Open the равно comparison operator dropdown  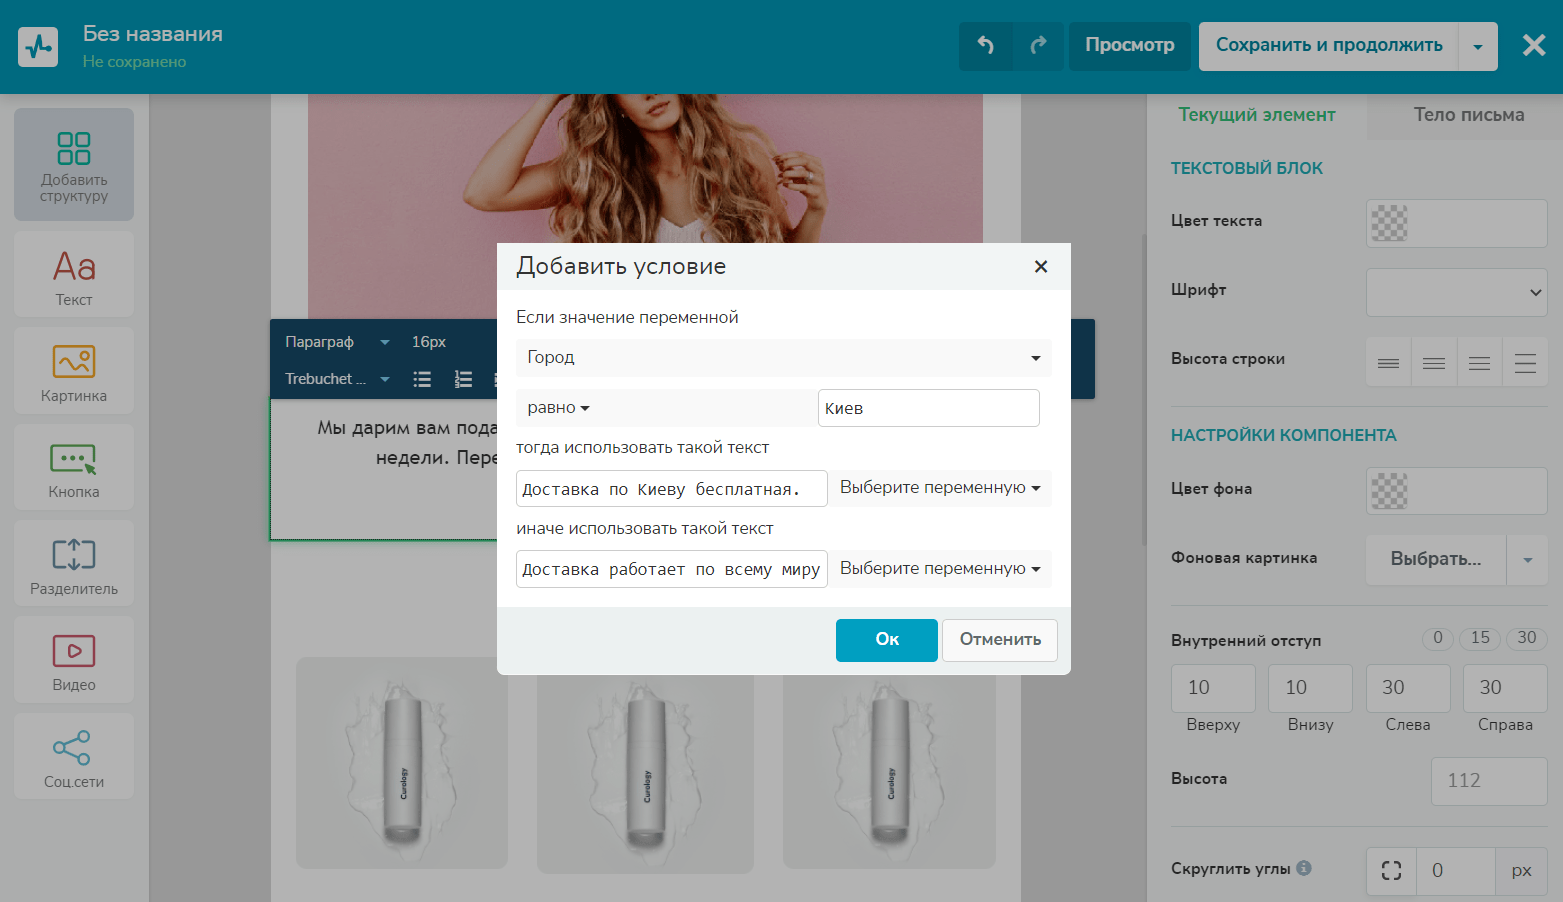(x=559, y=408)
